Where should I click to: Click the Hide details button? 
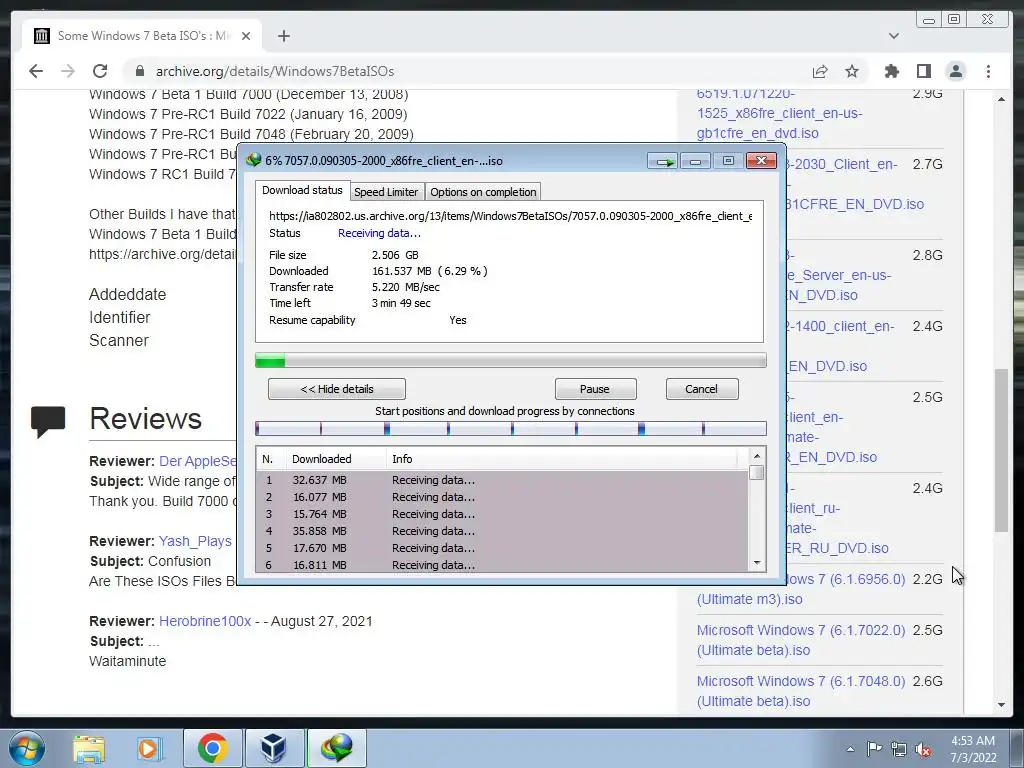[x=337, y=389]
